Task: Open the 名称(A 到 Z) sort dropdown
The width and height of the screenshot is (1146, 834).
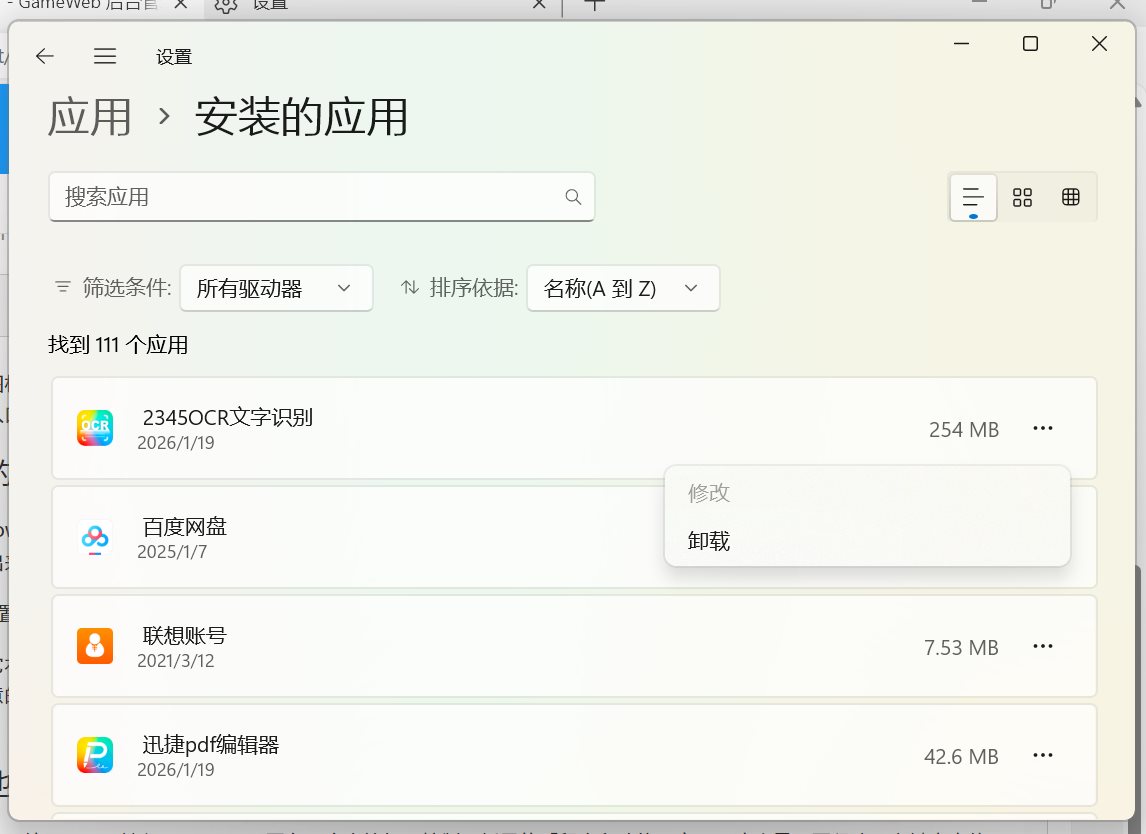Action: [623, 288]
